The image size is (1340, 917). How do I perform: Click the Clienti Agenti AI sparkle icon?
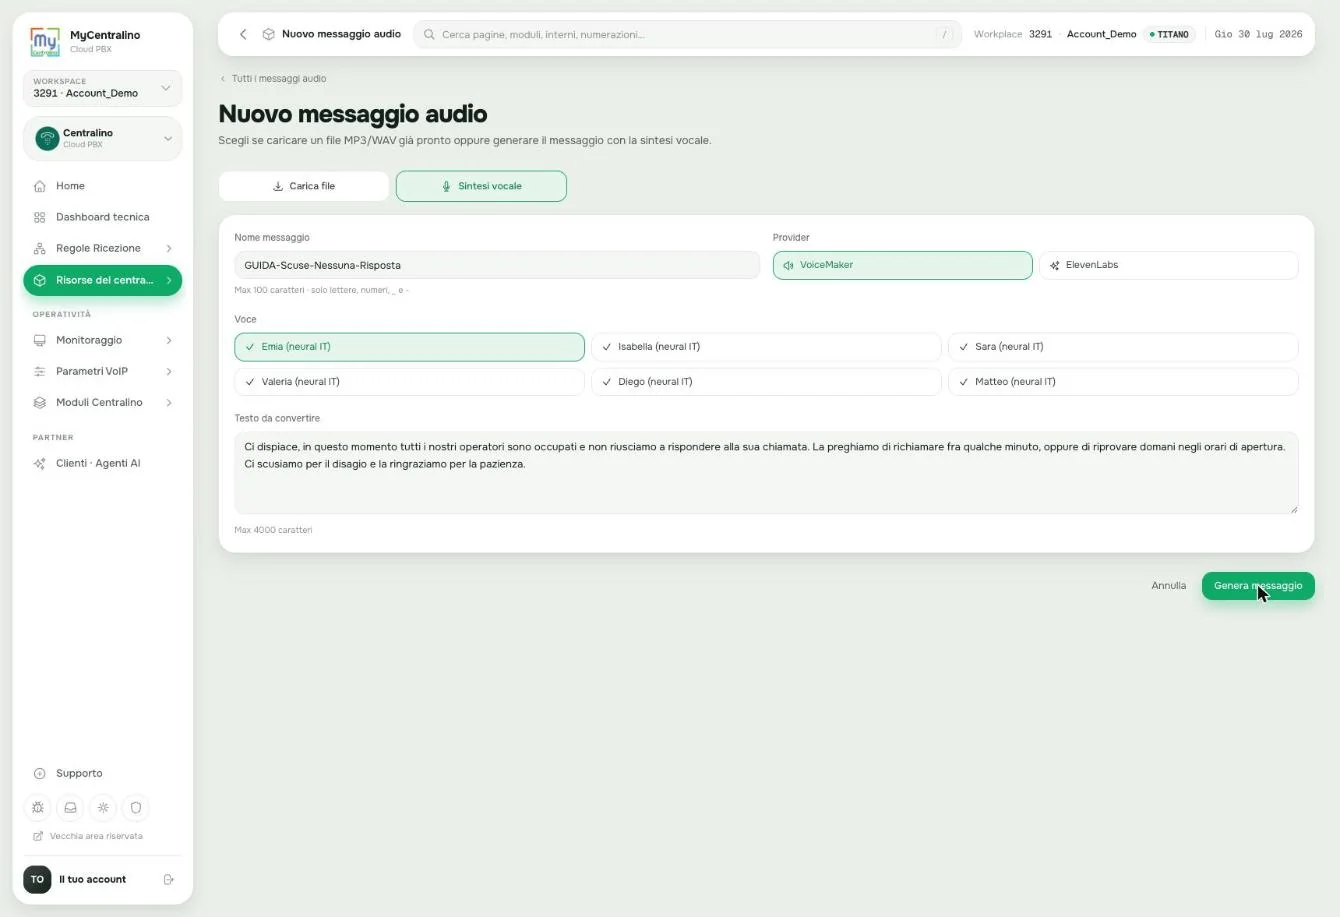tap(40, 463)
